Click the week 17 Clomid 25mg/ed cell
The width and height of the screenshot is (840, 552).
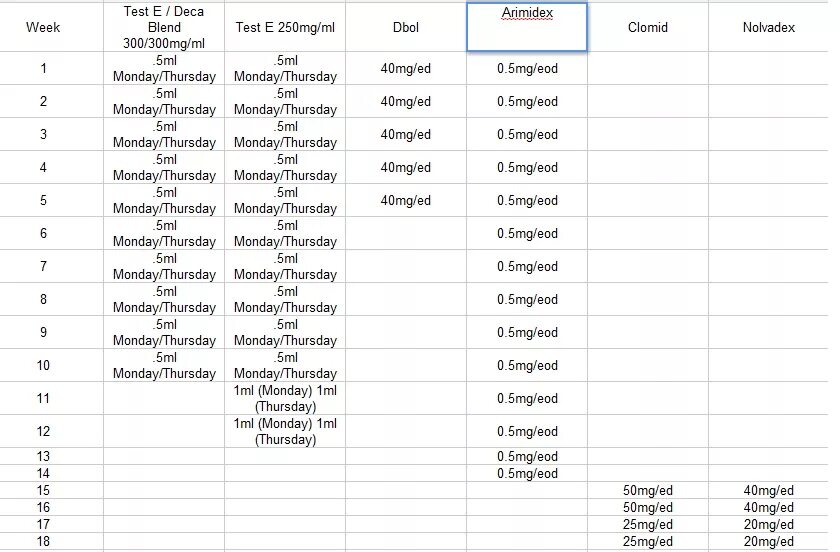[648, 524]
